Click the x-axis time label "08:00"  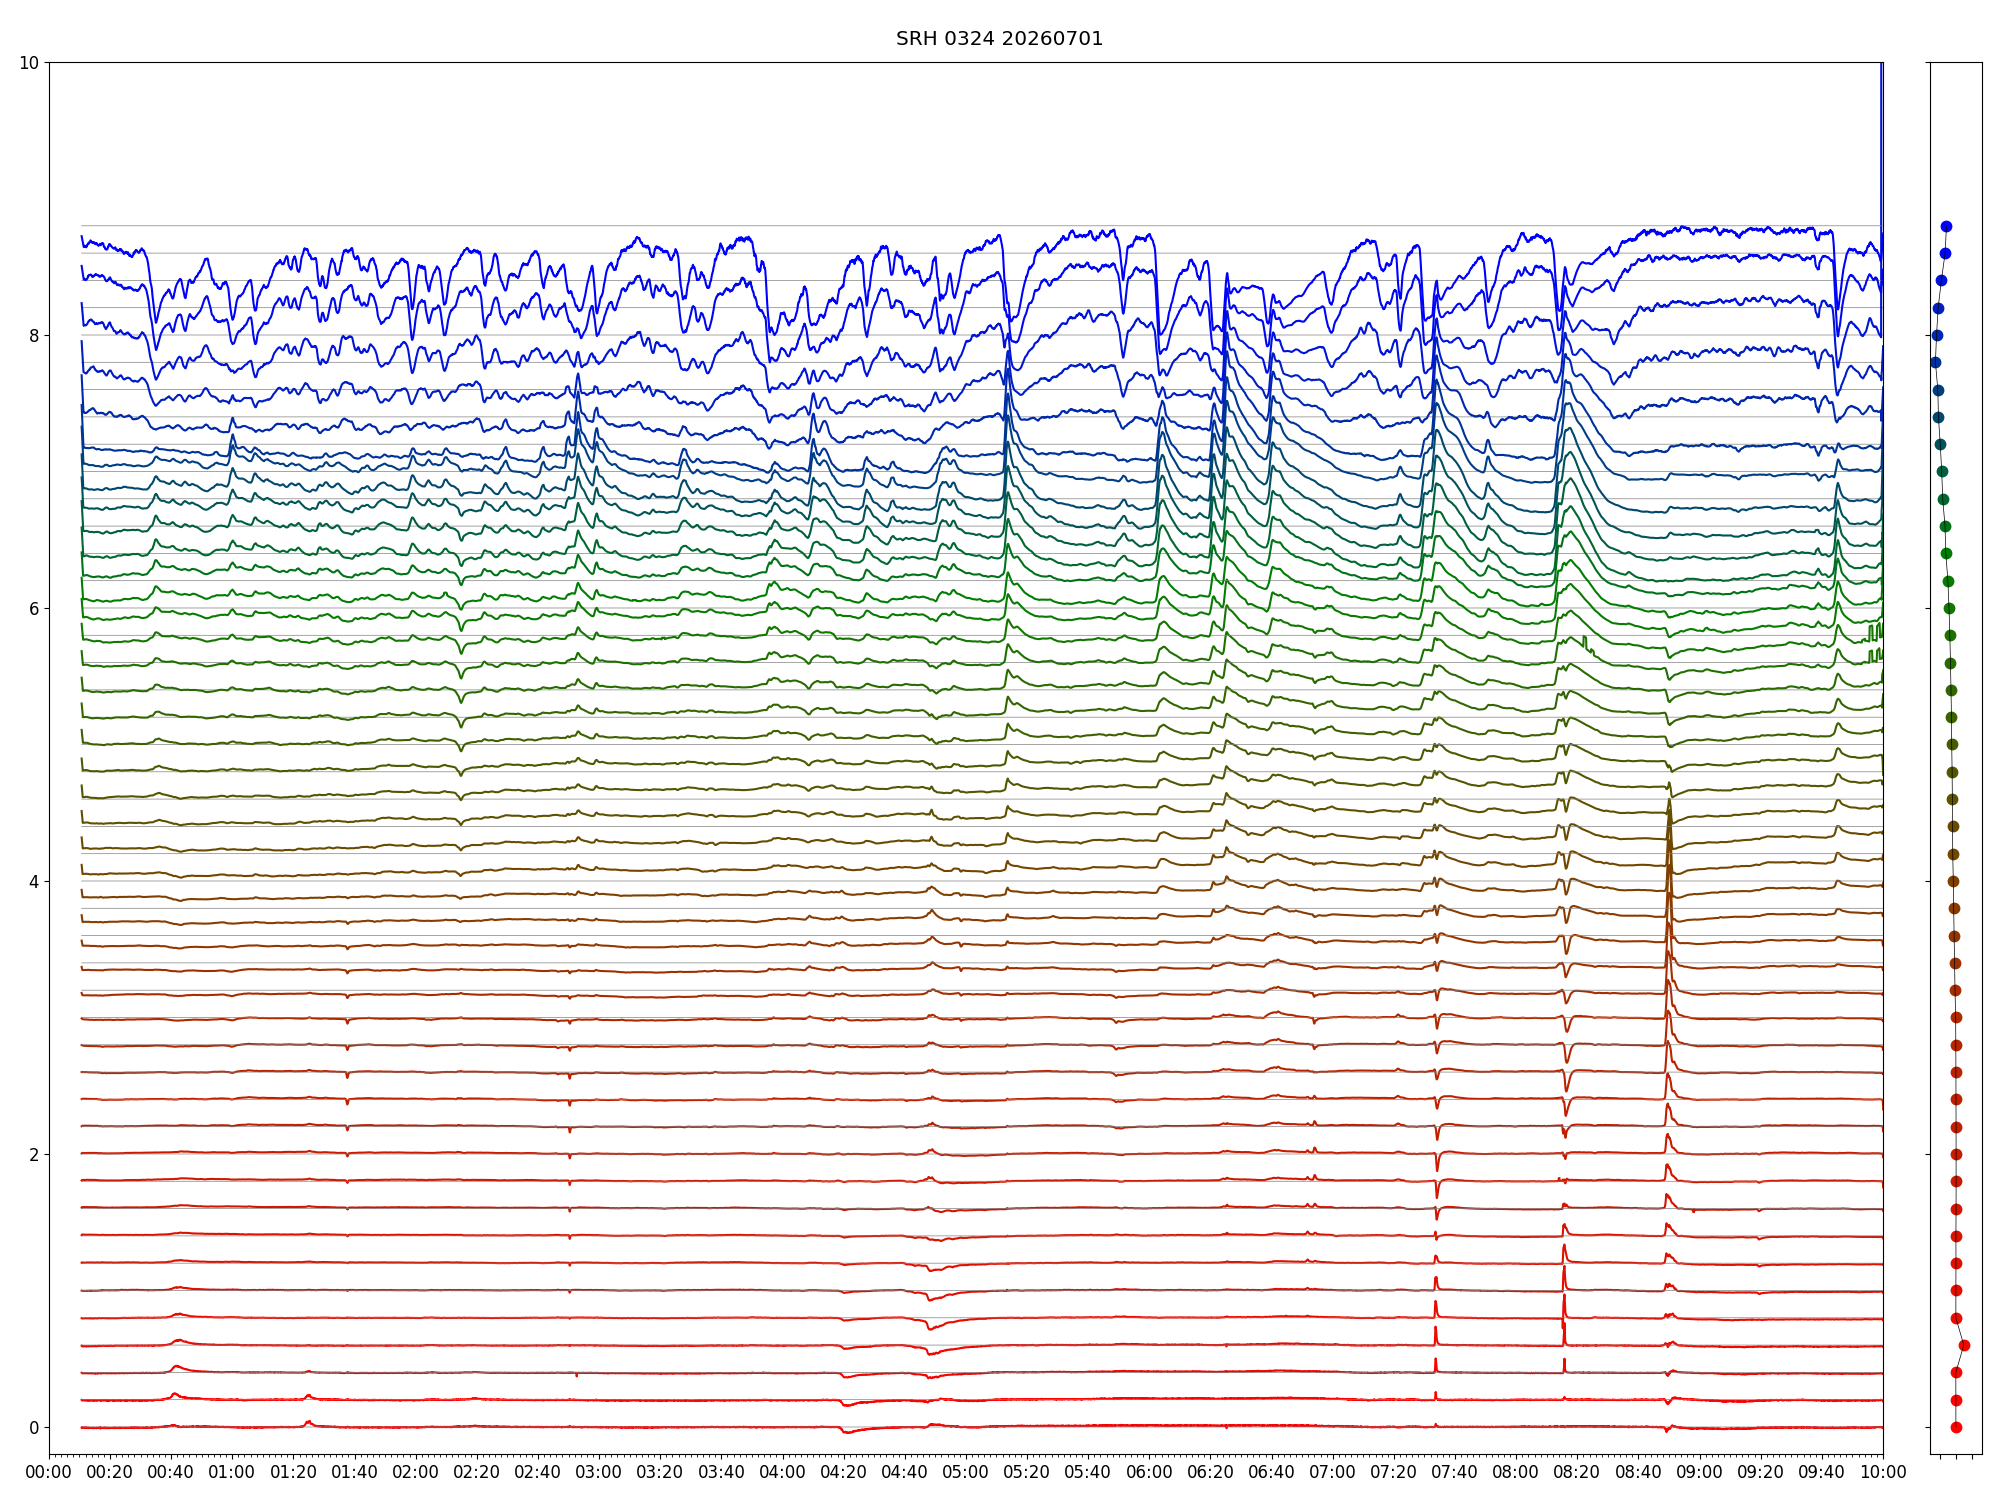(x=1516, y=1473)
